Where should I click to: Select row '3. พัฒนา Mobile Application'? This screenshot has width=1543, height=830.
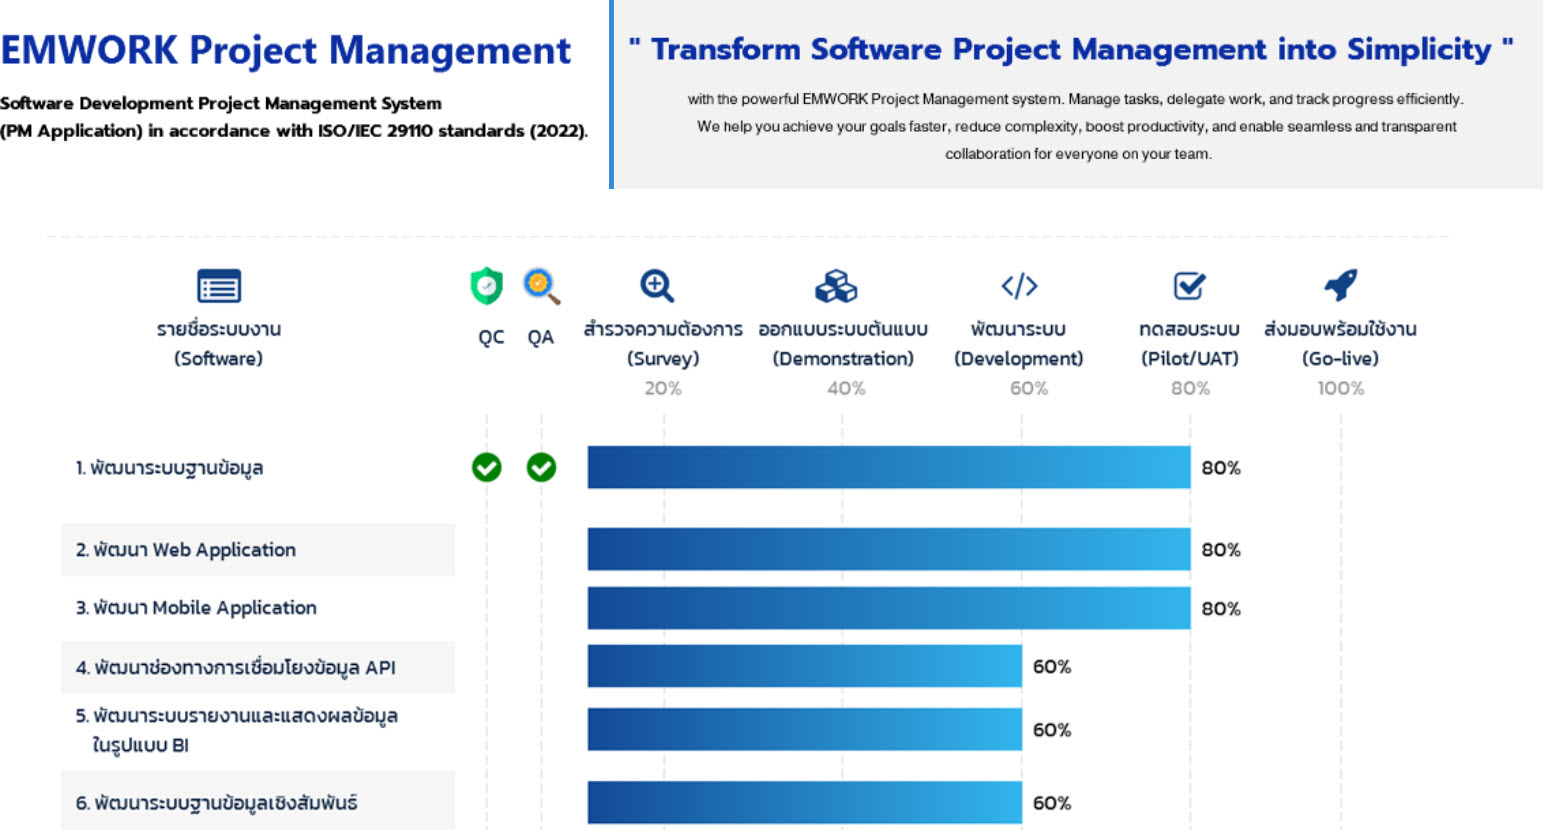pos(196,608)
